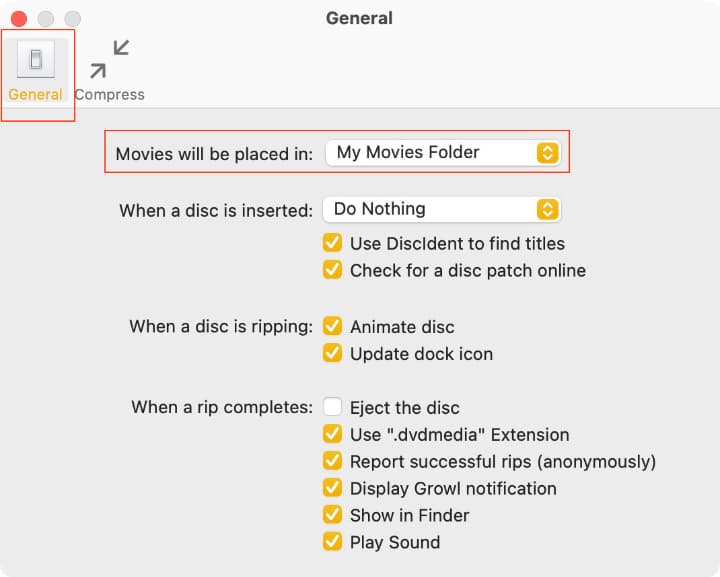Disable Report successful rips (anonymously)
Viewport: 720px width, 577px height.
[332, 461]
